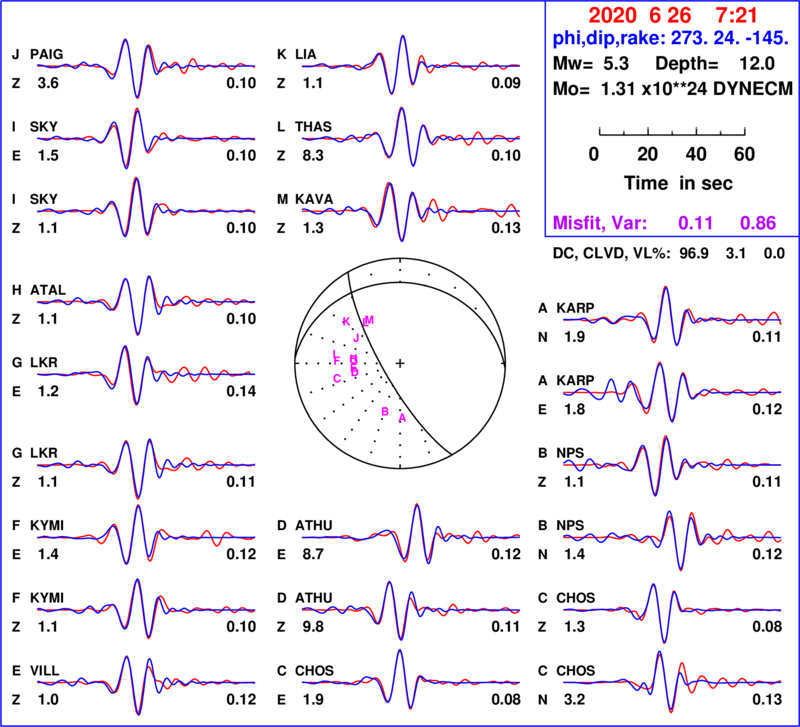Click the Mw= 5.3 magnitude text
This screenshot has height=727, width=800.
591,64
